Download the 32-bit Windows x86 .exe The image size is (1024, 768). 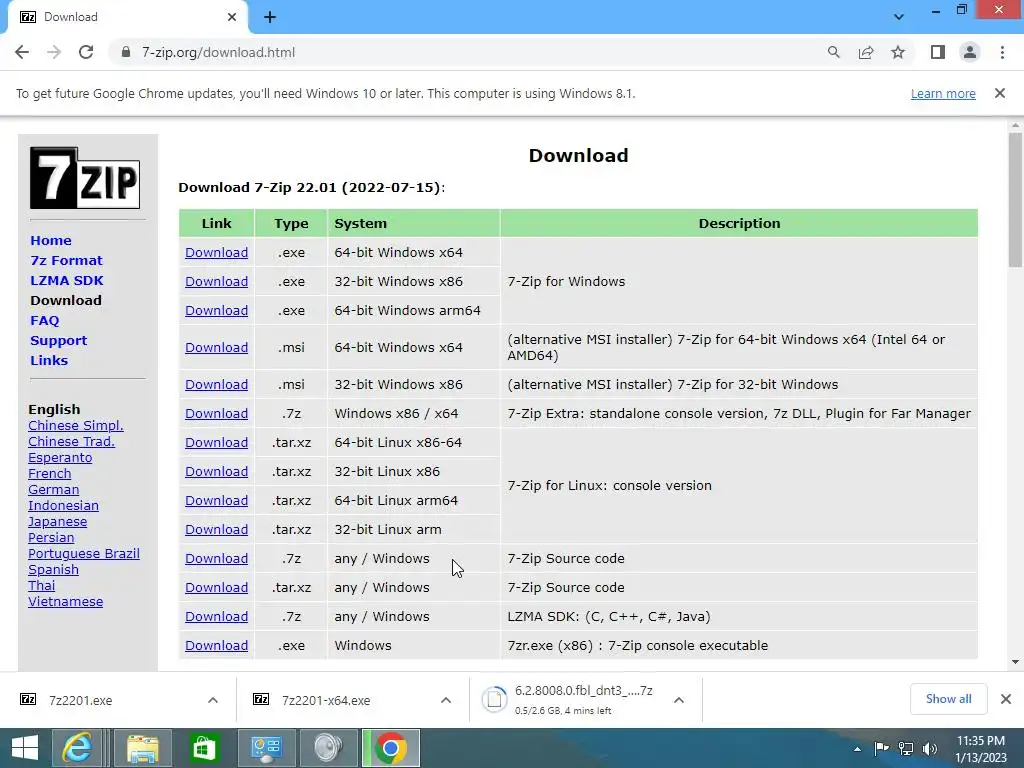tap(216, 281)
